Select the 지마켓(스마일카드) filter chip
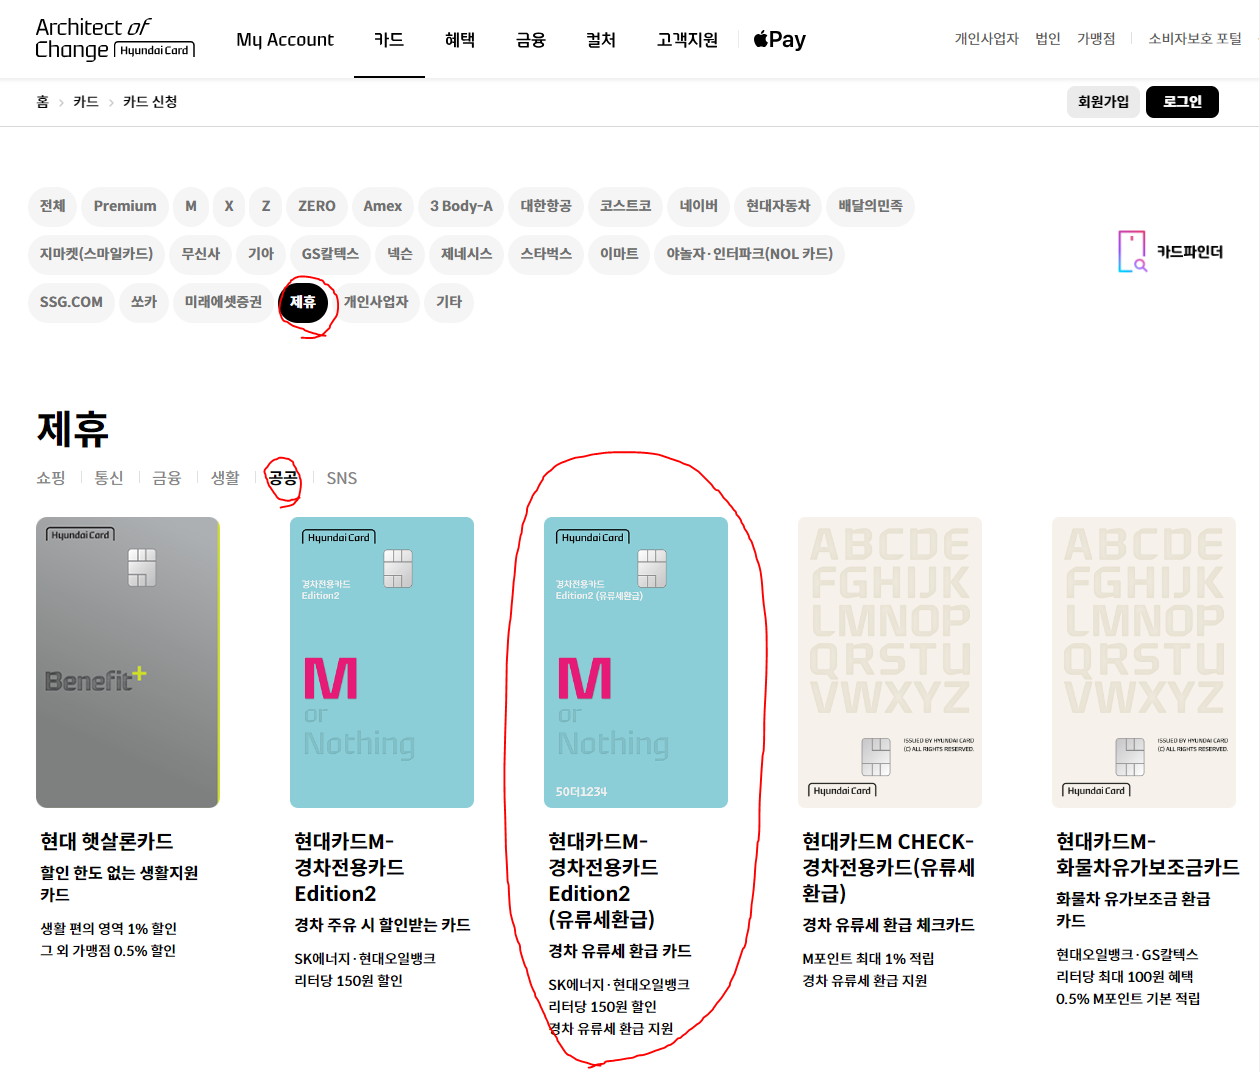Image resolution: width=1260 pixels, height=1072 pixels. pos(96,254)
